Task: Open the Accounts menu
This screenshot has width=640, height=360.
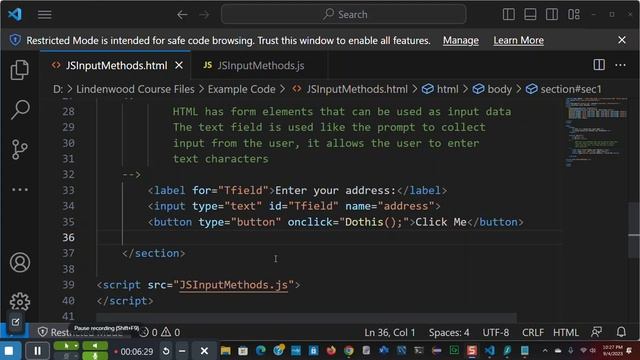Action: [x=20, y=262]
